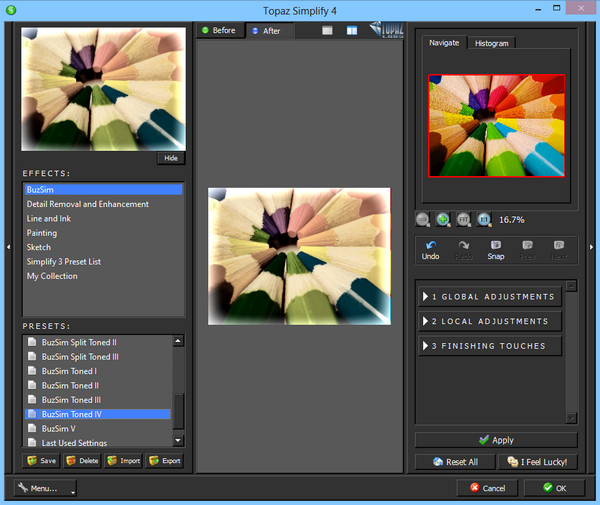The height and width of the screenshot is (505, 600).
Task: Switch to the Histogram tab
Action: coord(491,43)
